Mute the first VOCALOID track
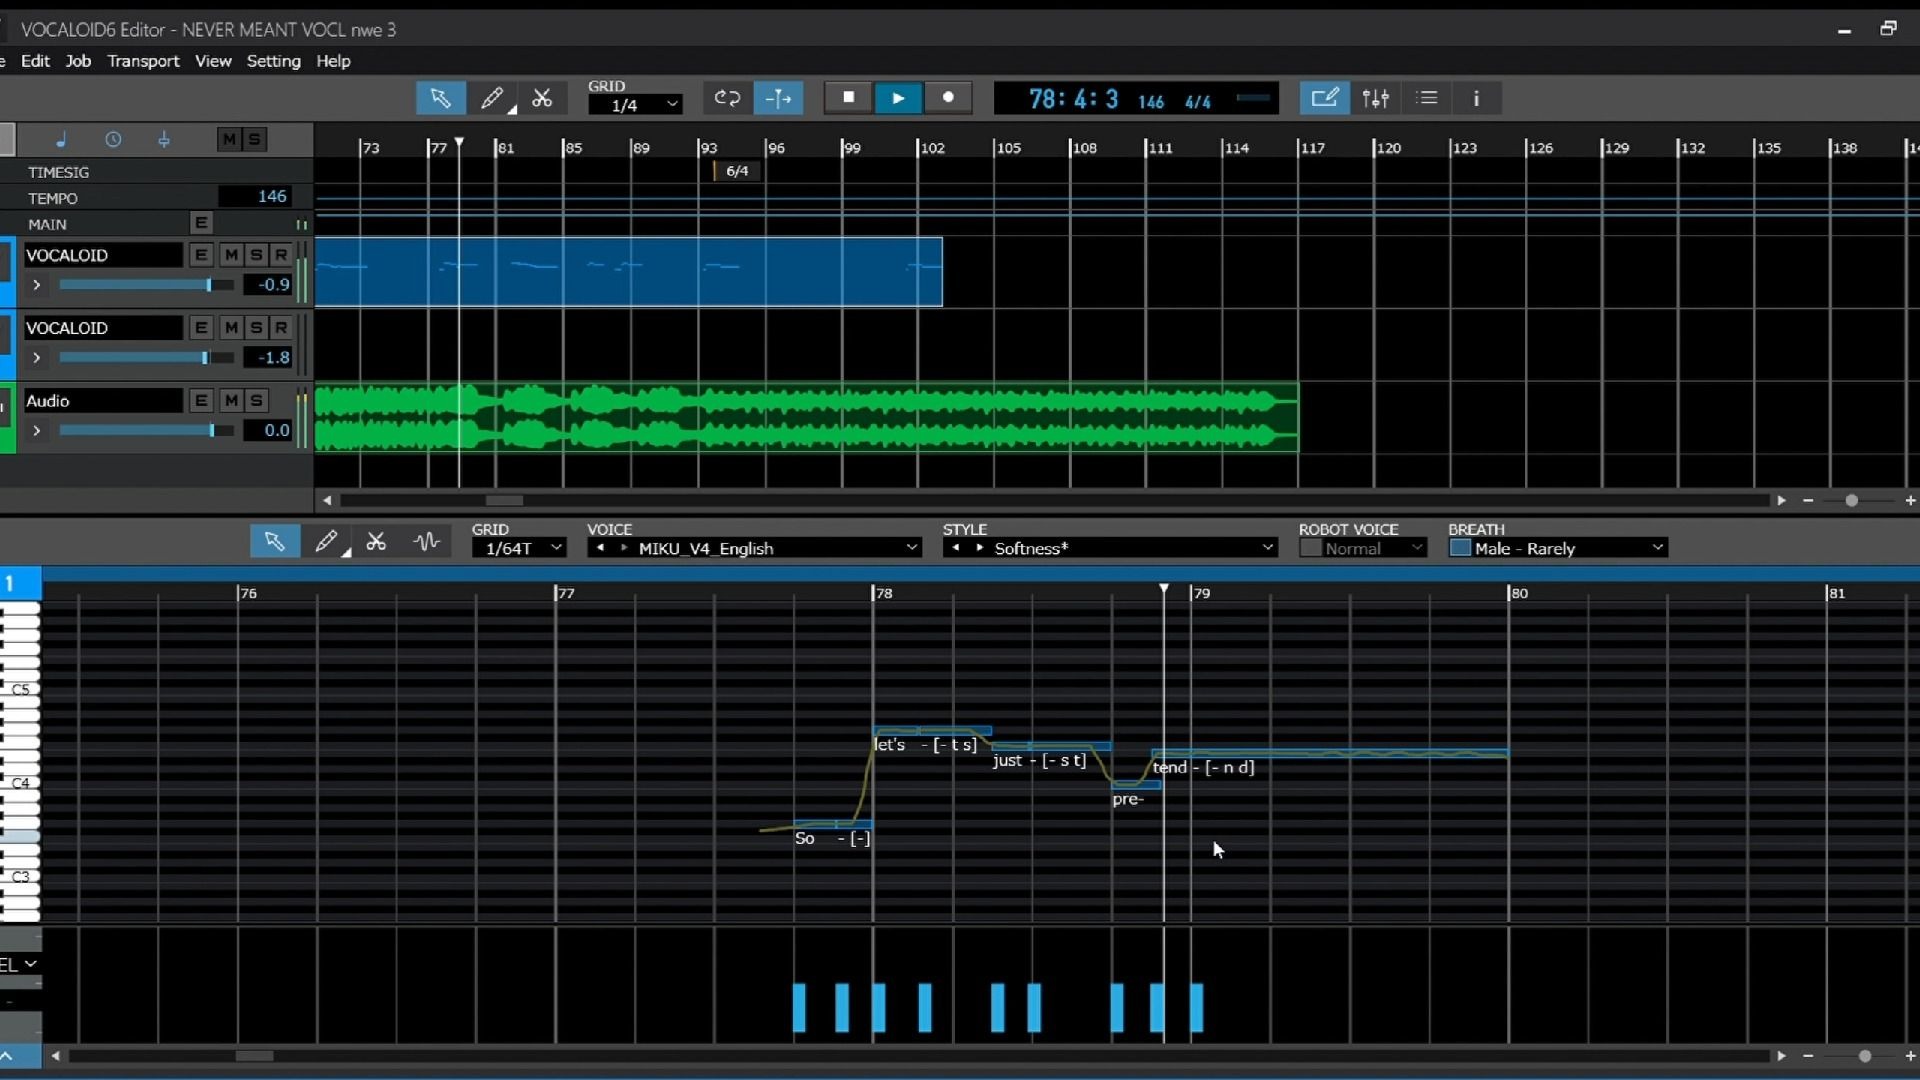Viewport: 1920px width, 1080px height. pos(231,255)
